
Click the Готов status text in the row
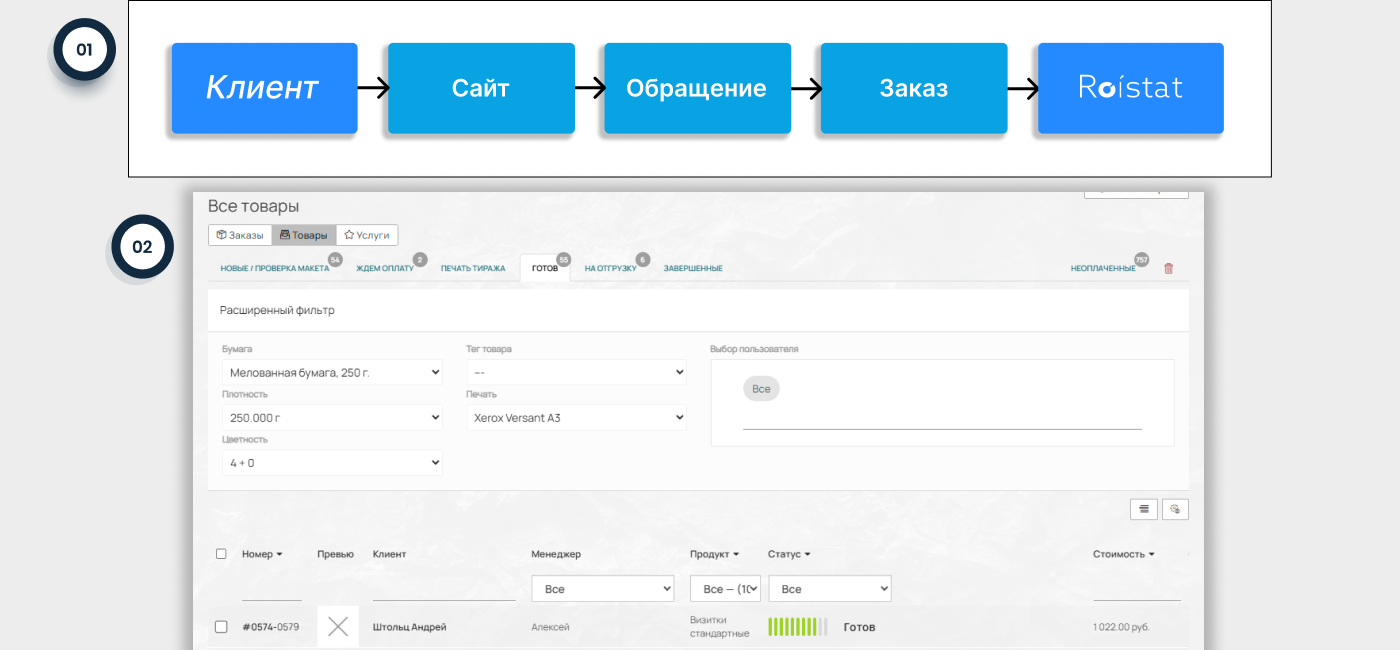[x=859, y=627]
